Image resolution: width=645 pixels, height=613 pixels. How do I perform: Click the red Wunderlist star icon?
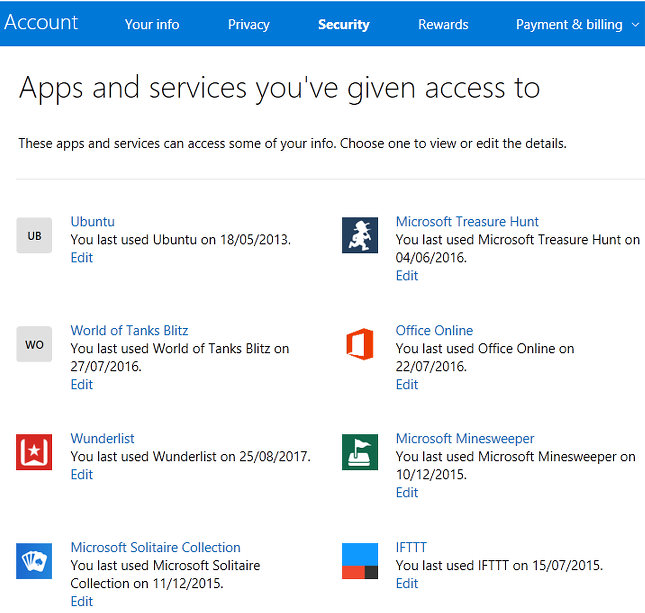point(34,452)
